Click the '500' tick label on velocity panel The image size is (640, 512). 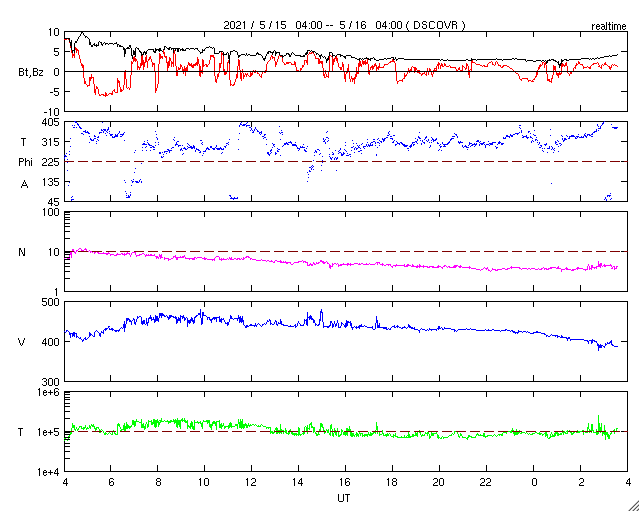51,302
